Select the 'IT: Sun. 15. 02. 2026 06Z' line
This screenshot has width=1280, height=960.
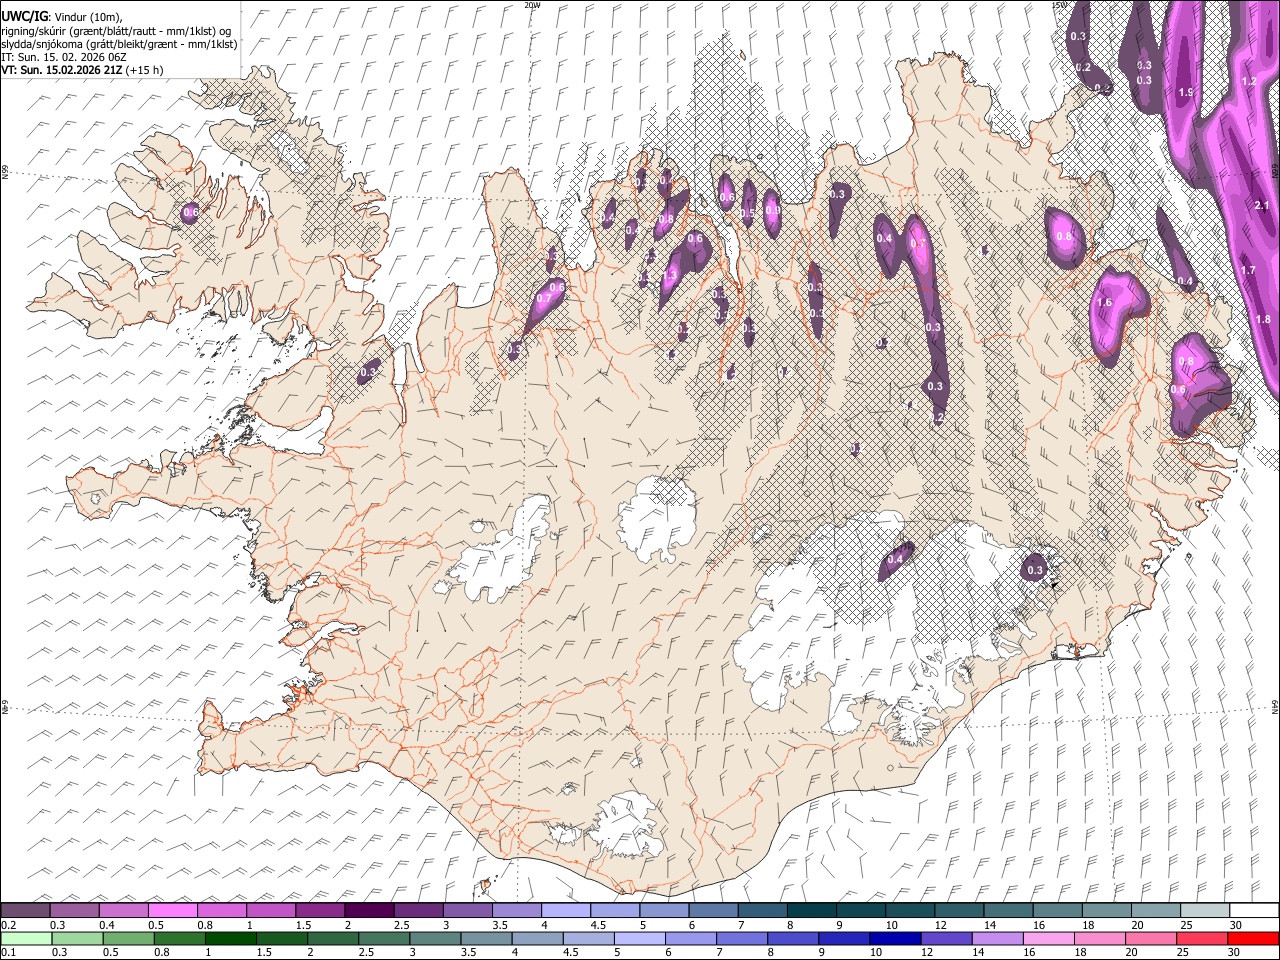coord(64,57)
